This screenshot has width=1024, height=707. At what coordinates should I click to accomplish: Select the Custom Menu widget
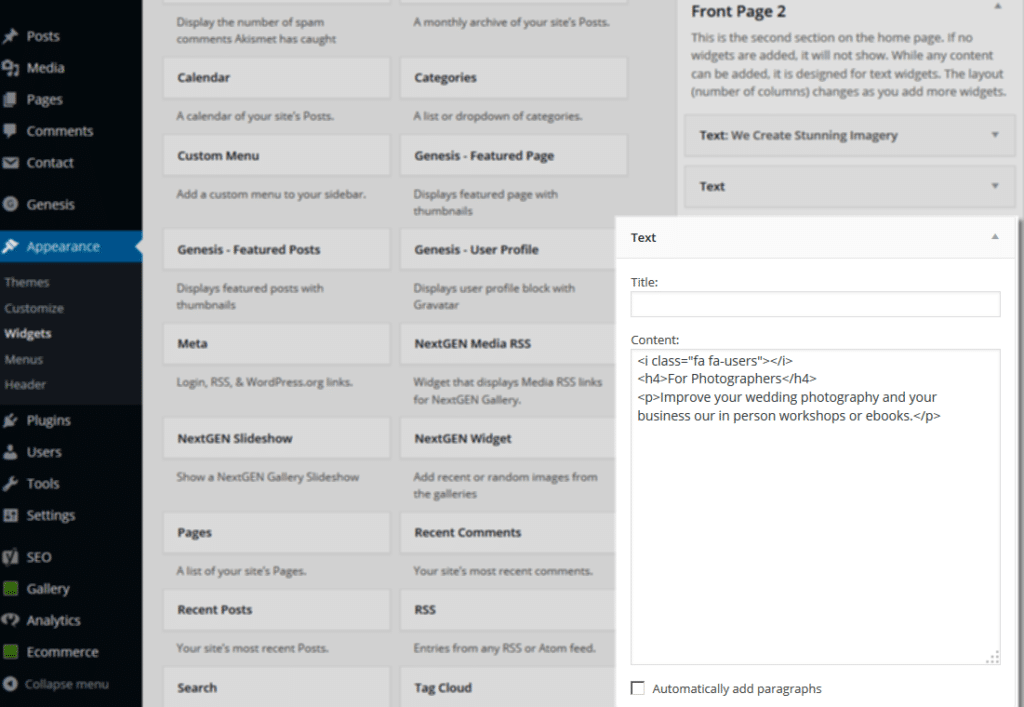coord(276,155)
